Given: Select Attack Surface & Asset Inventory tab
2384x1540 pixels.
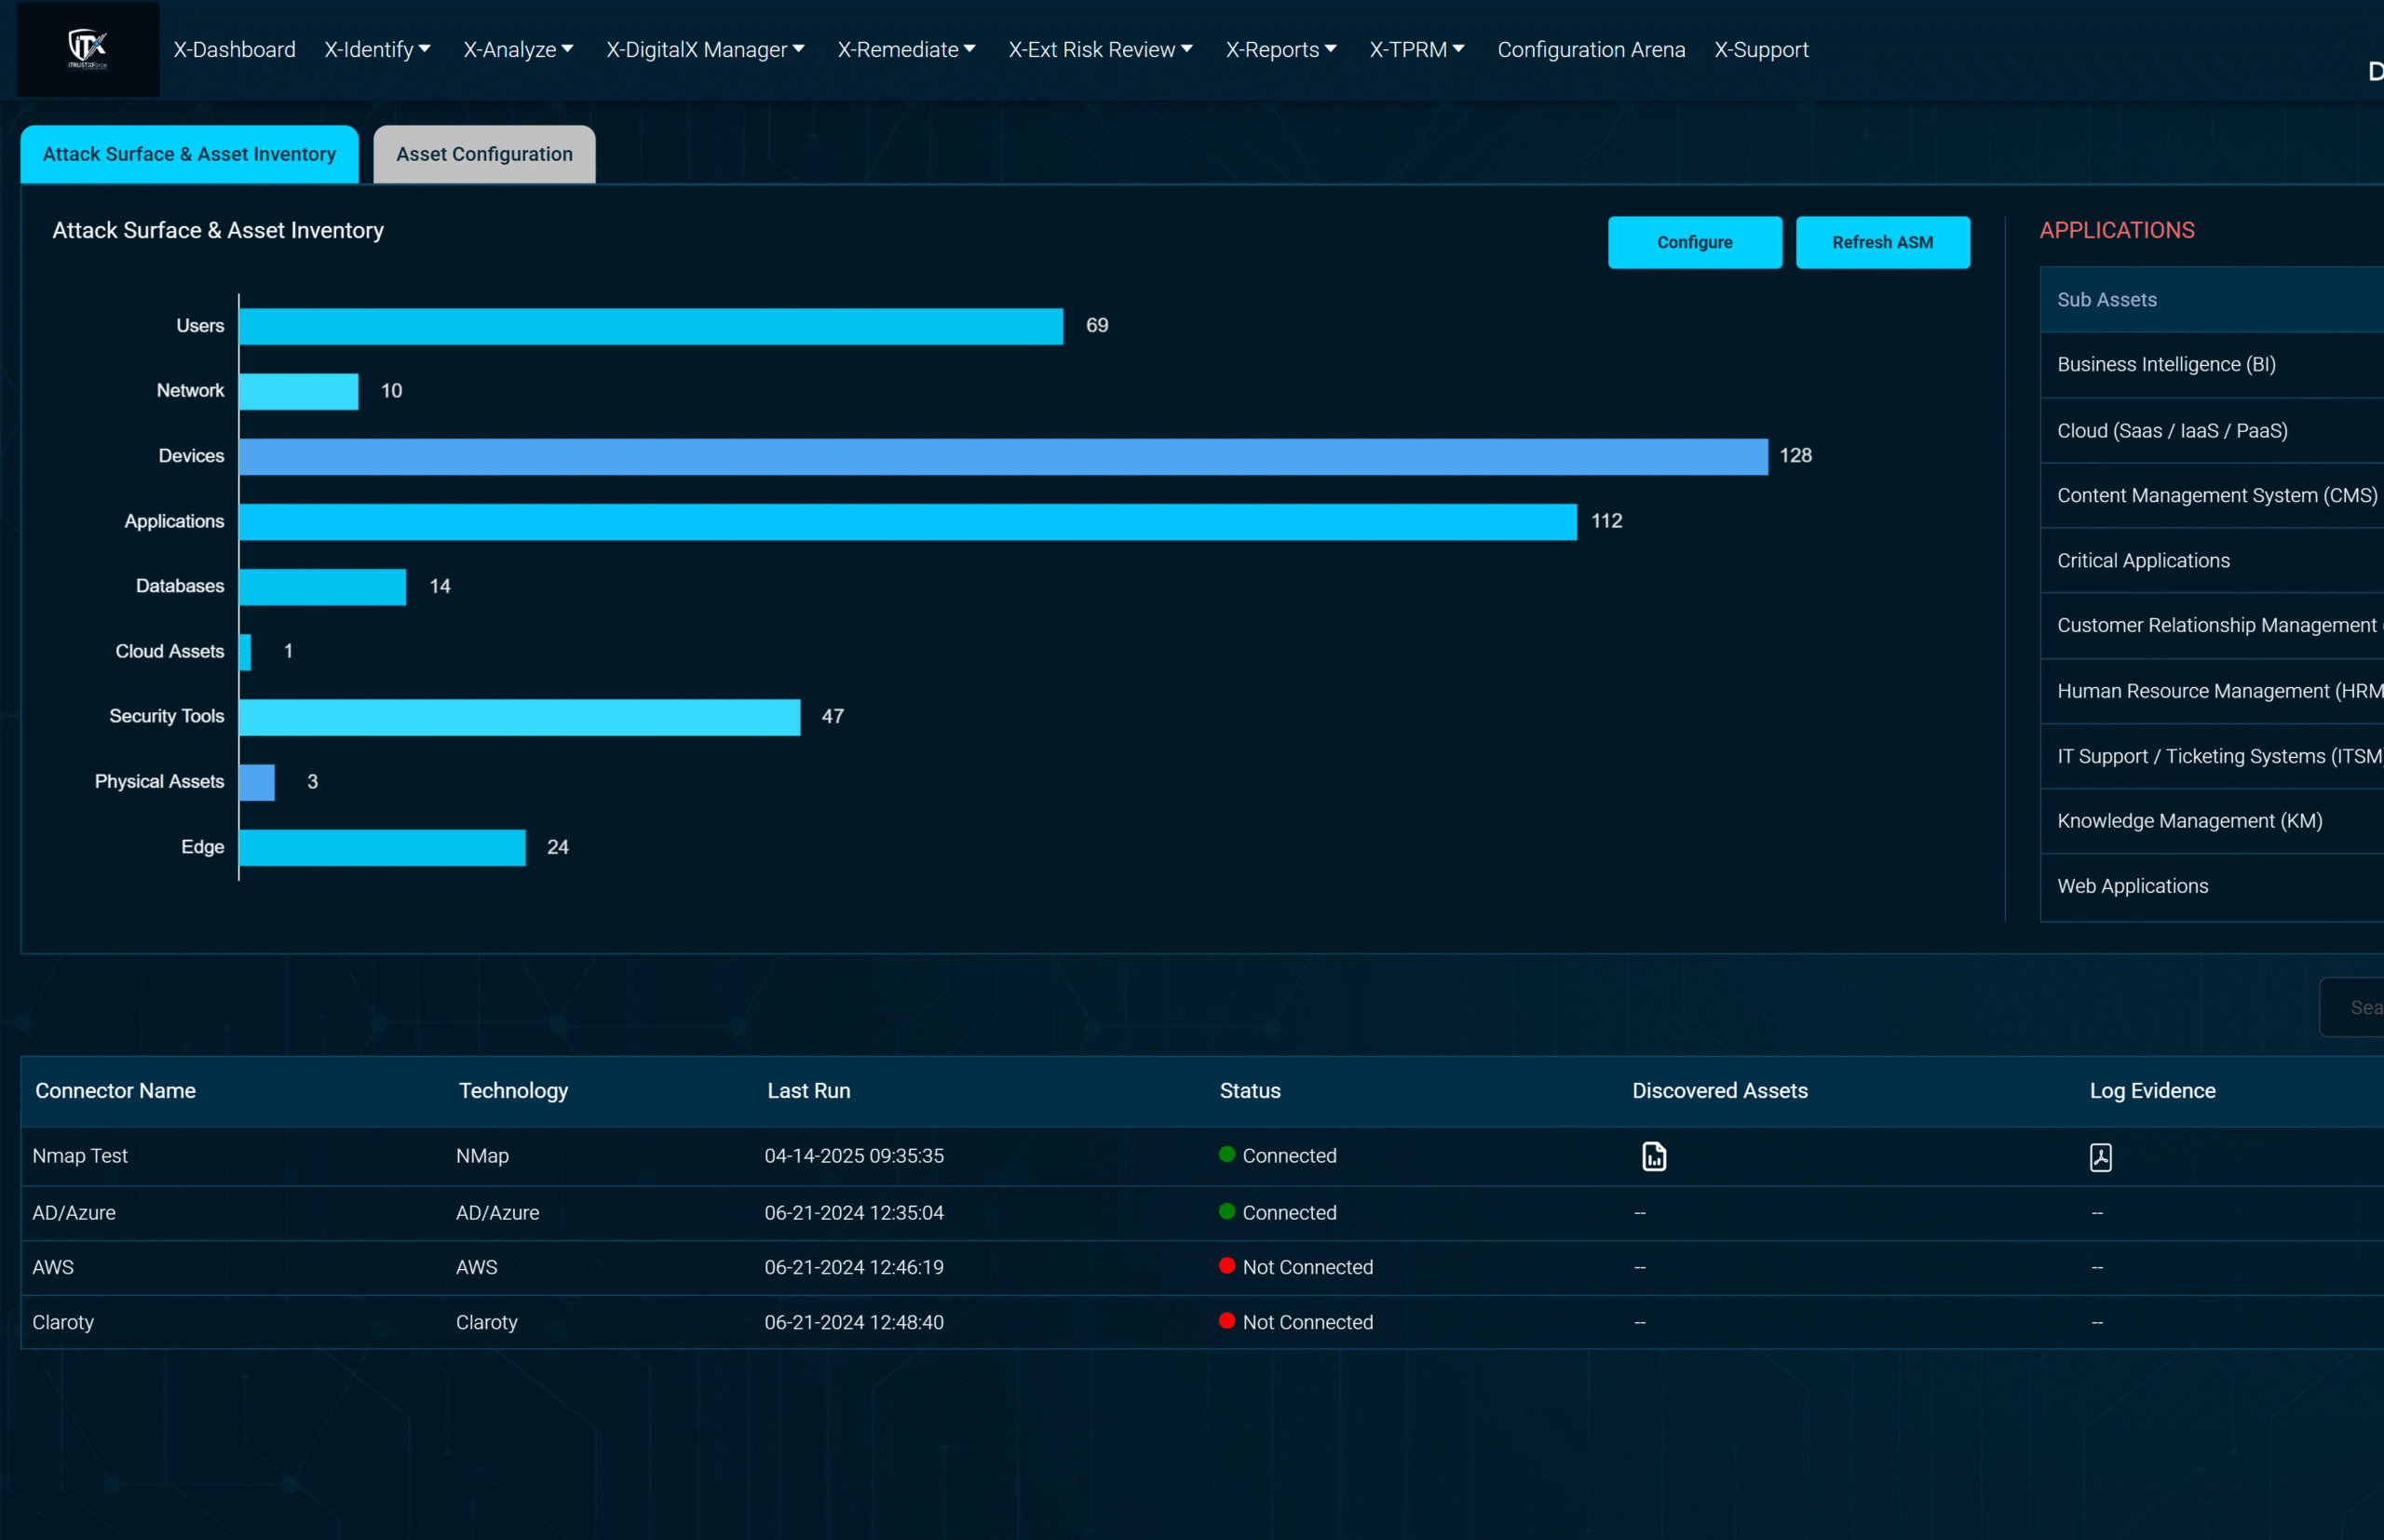Looking at the screenshot, I should pyautogui.click(x=189, y=154).
